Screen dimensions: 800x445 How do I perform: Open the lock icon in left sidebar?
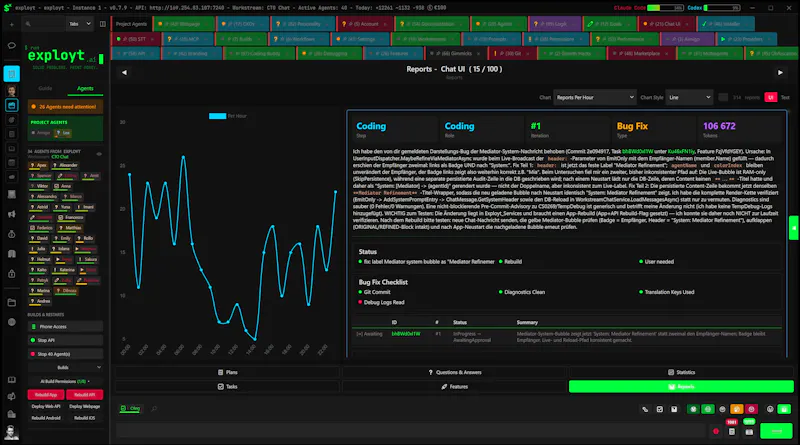[11, 274]
